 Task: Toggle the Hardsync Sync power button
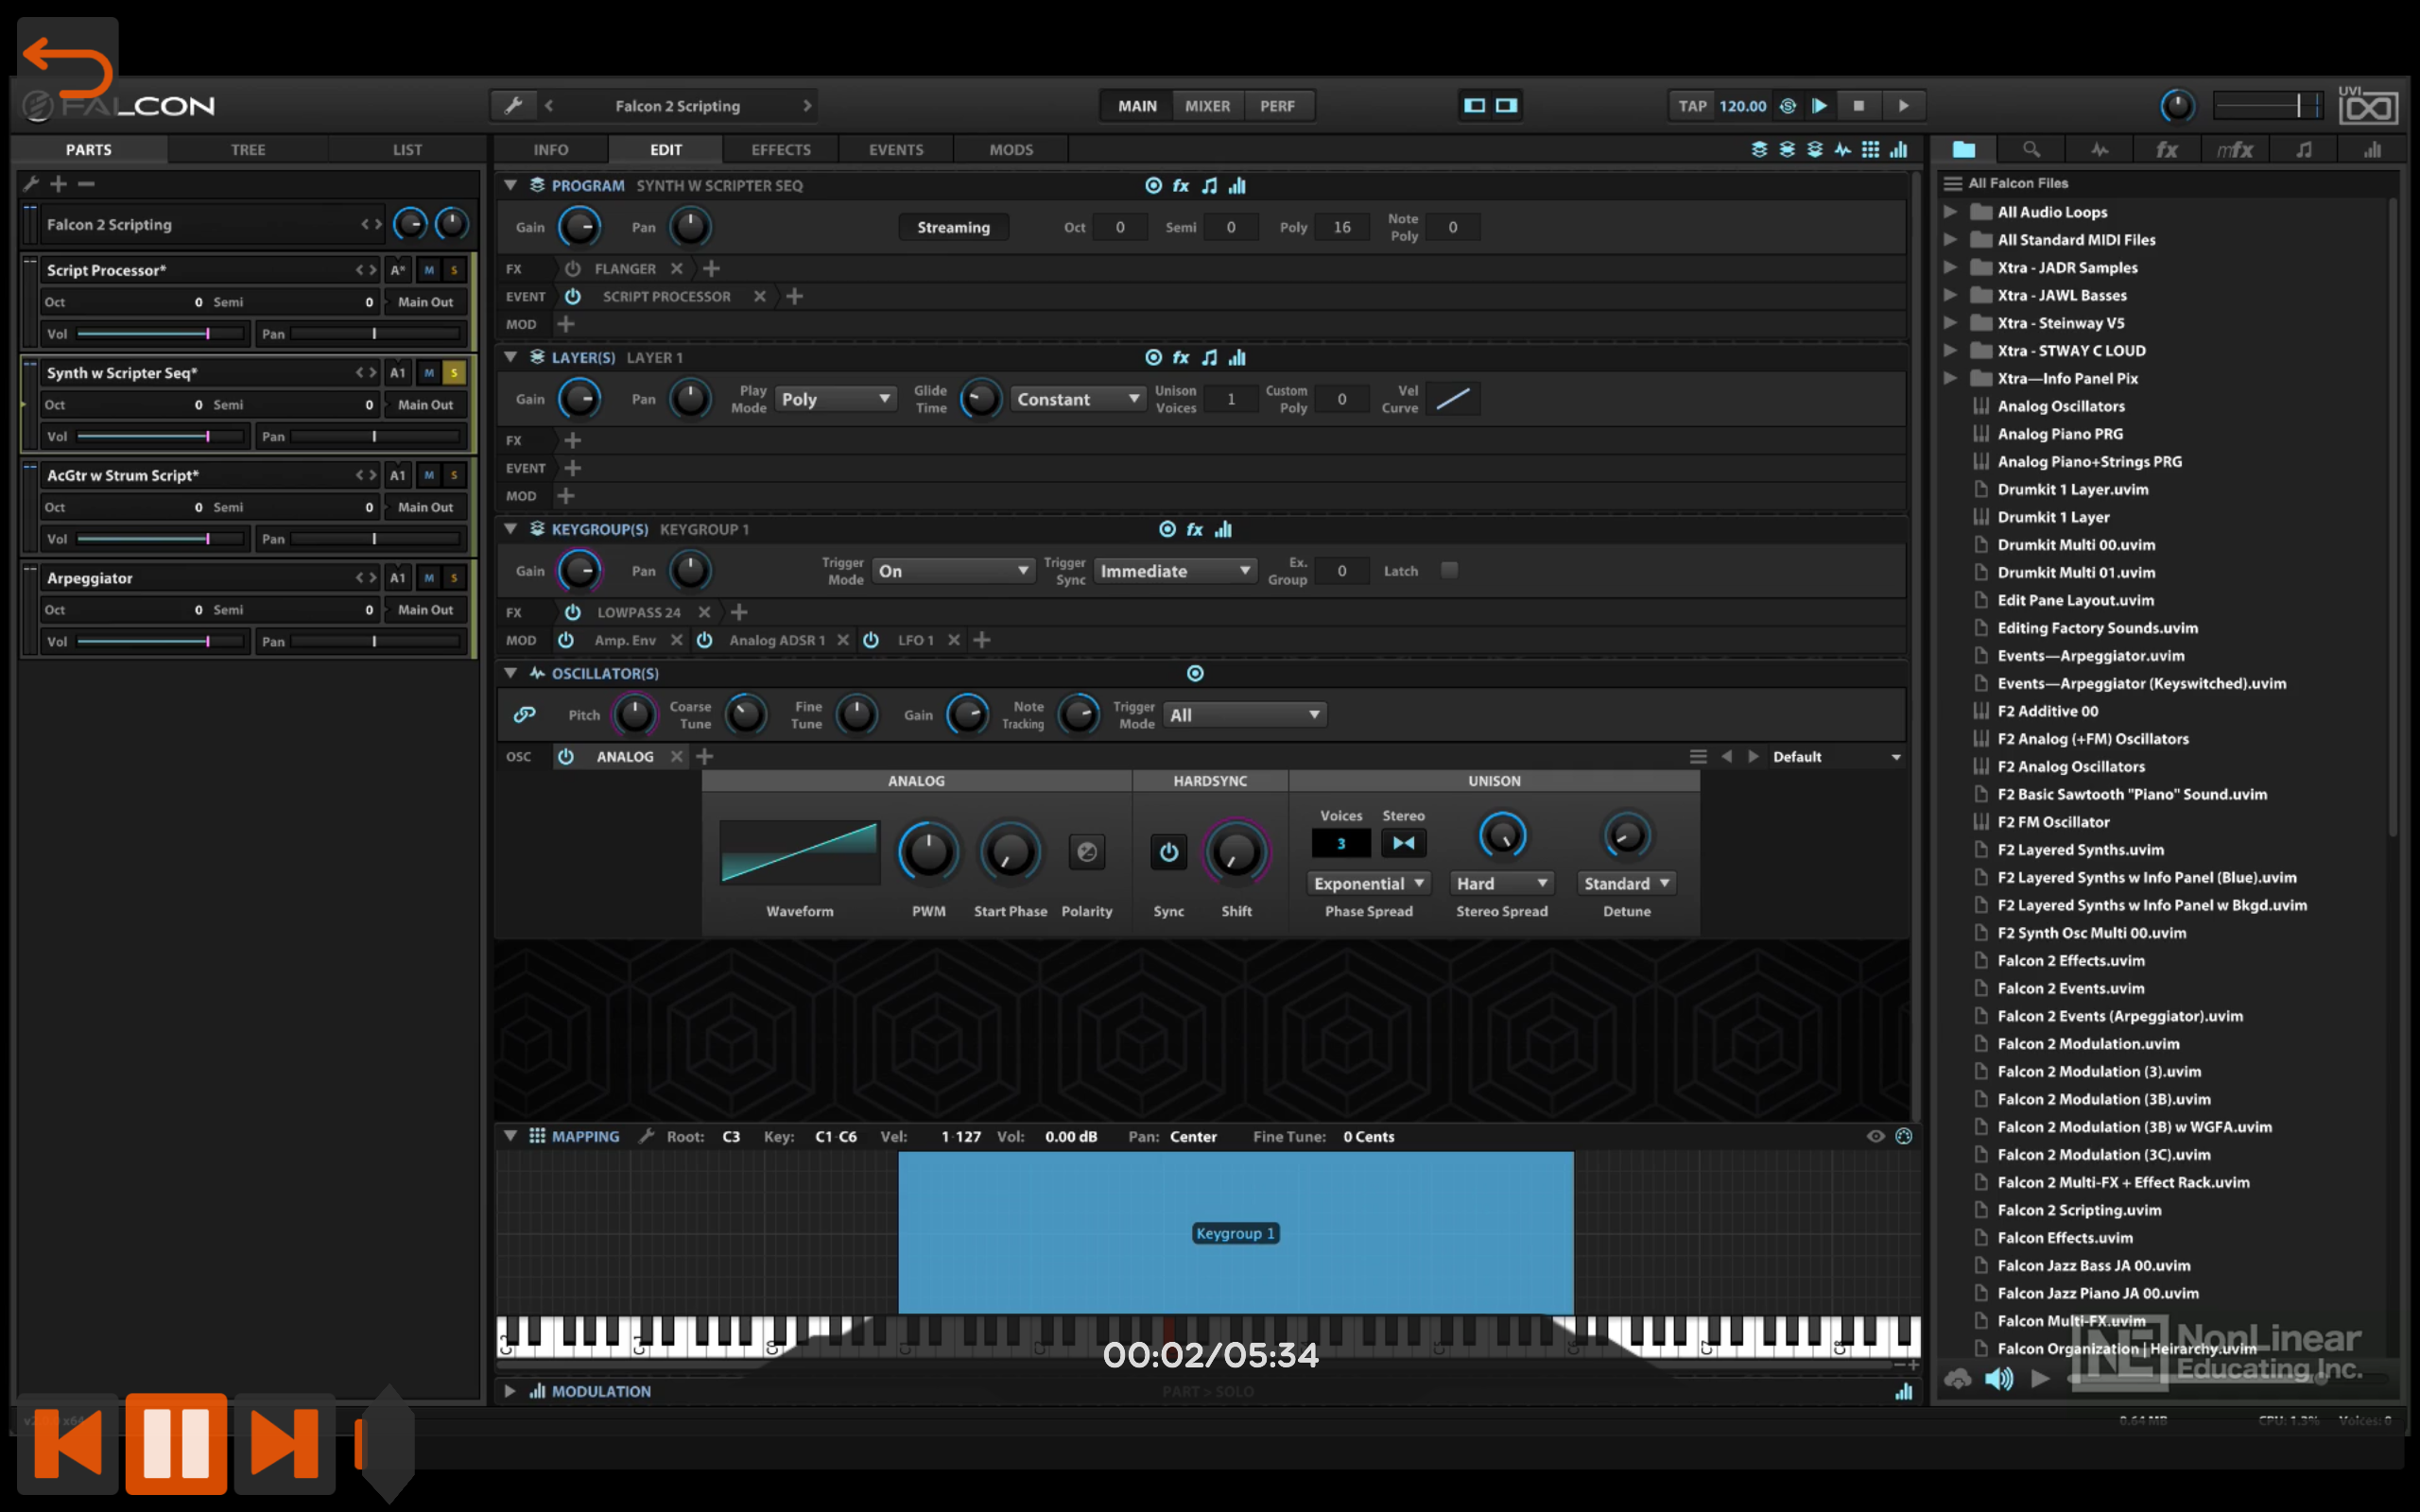pos(1168,852)
